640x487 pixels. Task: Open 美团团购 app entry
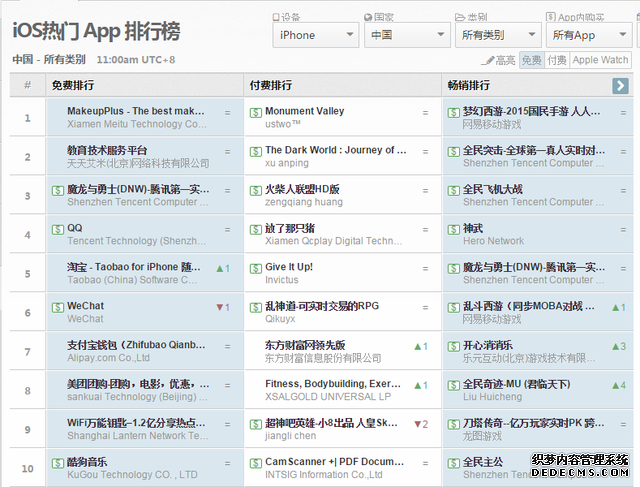[x=138, y=384]
